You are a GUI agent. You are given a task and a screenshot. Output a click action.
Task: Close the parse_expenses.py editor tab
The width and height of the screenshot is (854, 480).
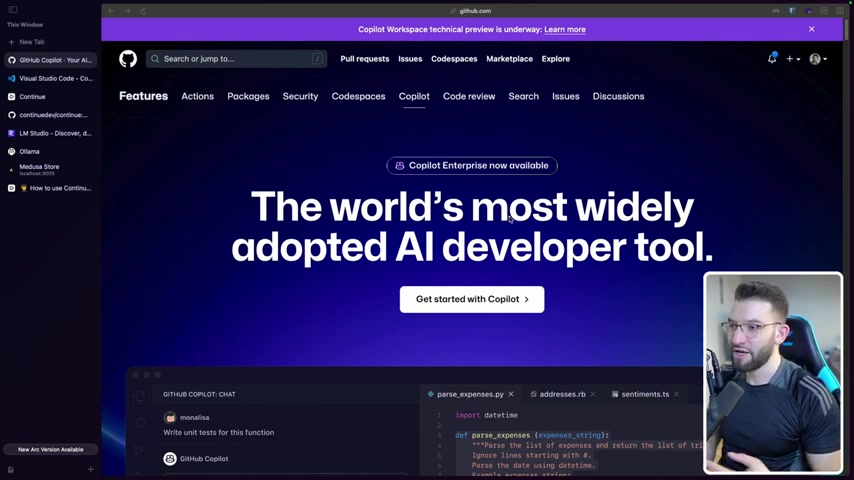(511, 394)
